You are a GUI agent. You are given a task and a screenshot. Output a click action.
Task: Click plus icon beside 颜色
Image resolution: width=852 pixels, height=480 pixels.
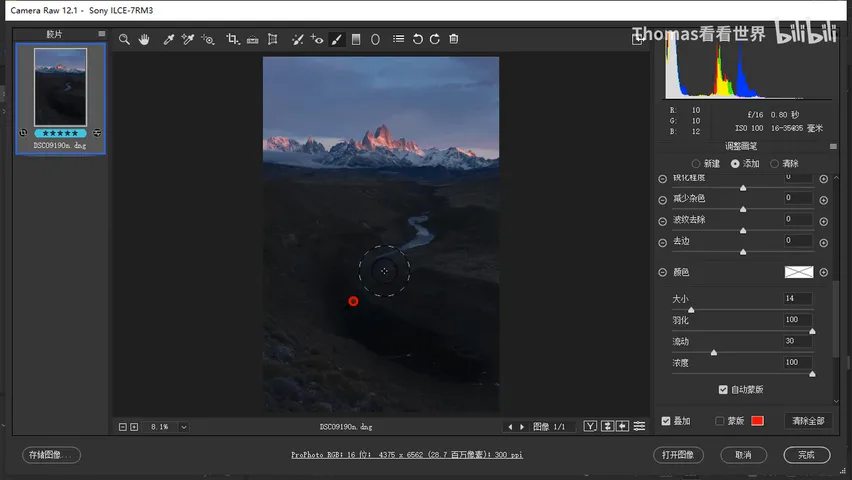(x=824, y=272)
